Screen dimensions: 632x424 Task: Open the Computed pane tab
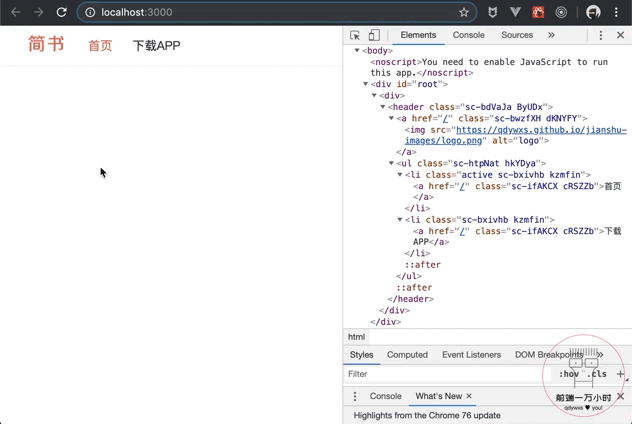[x=407, y=355]
